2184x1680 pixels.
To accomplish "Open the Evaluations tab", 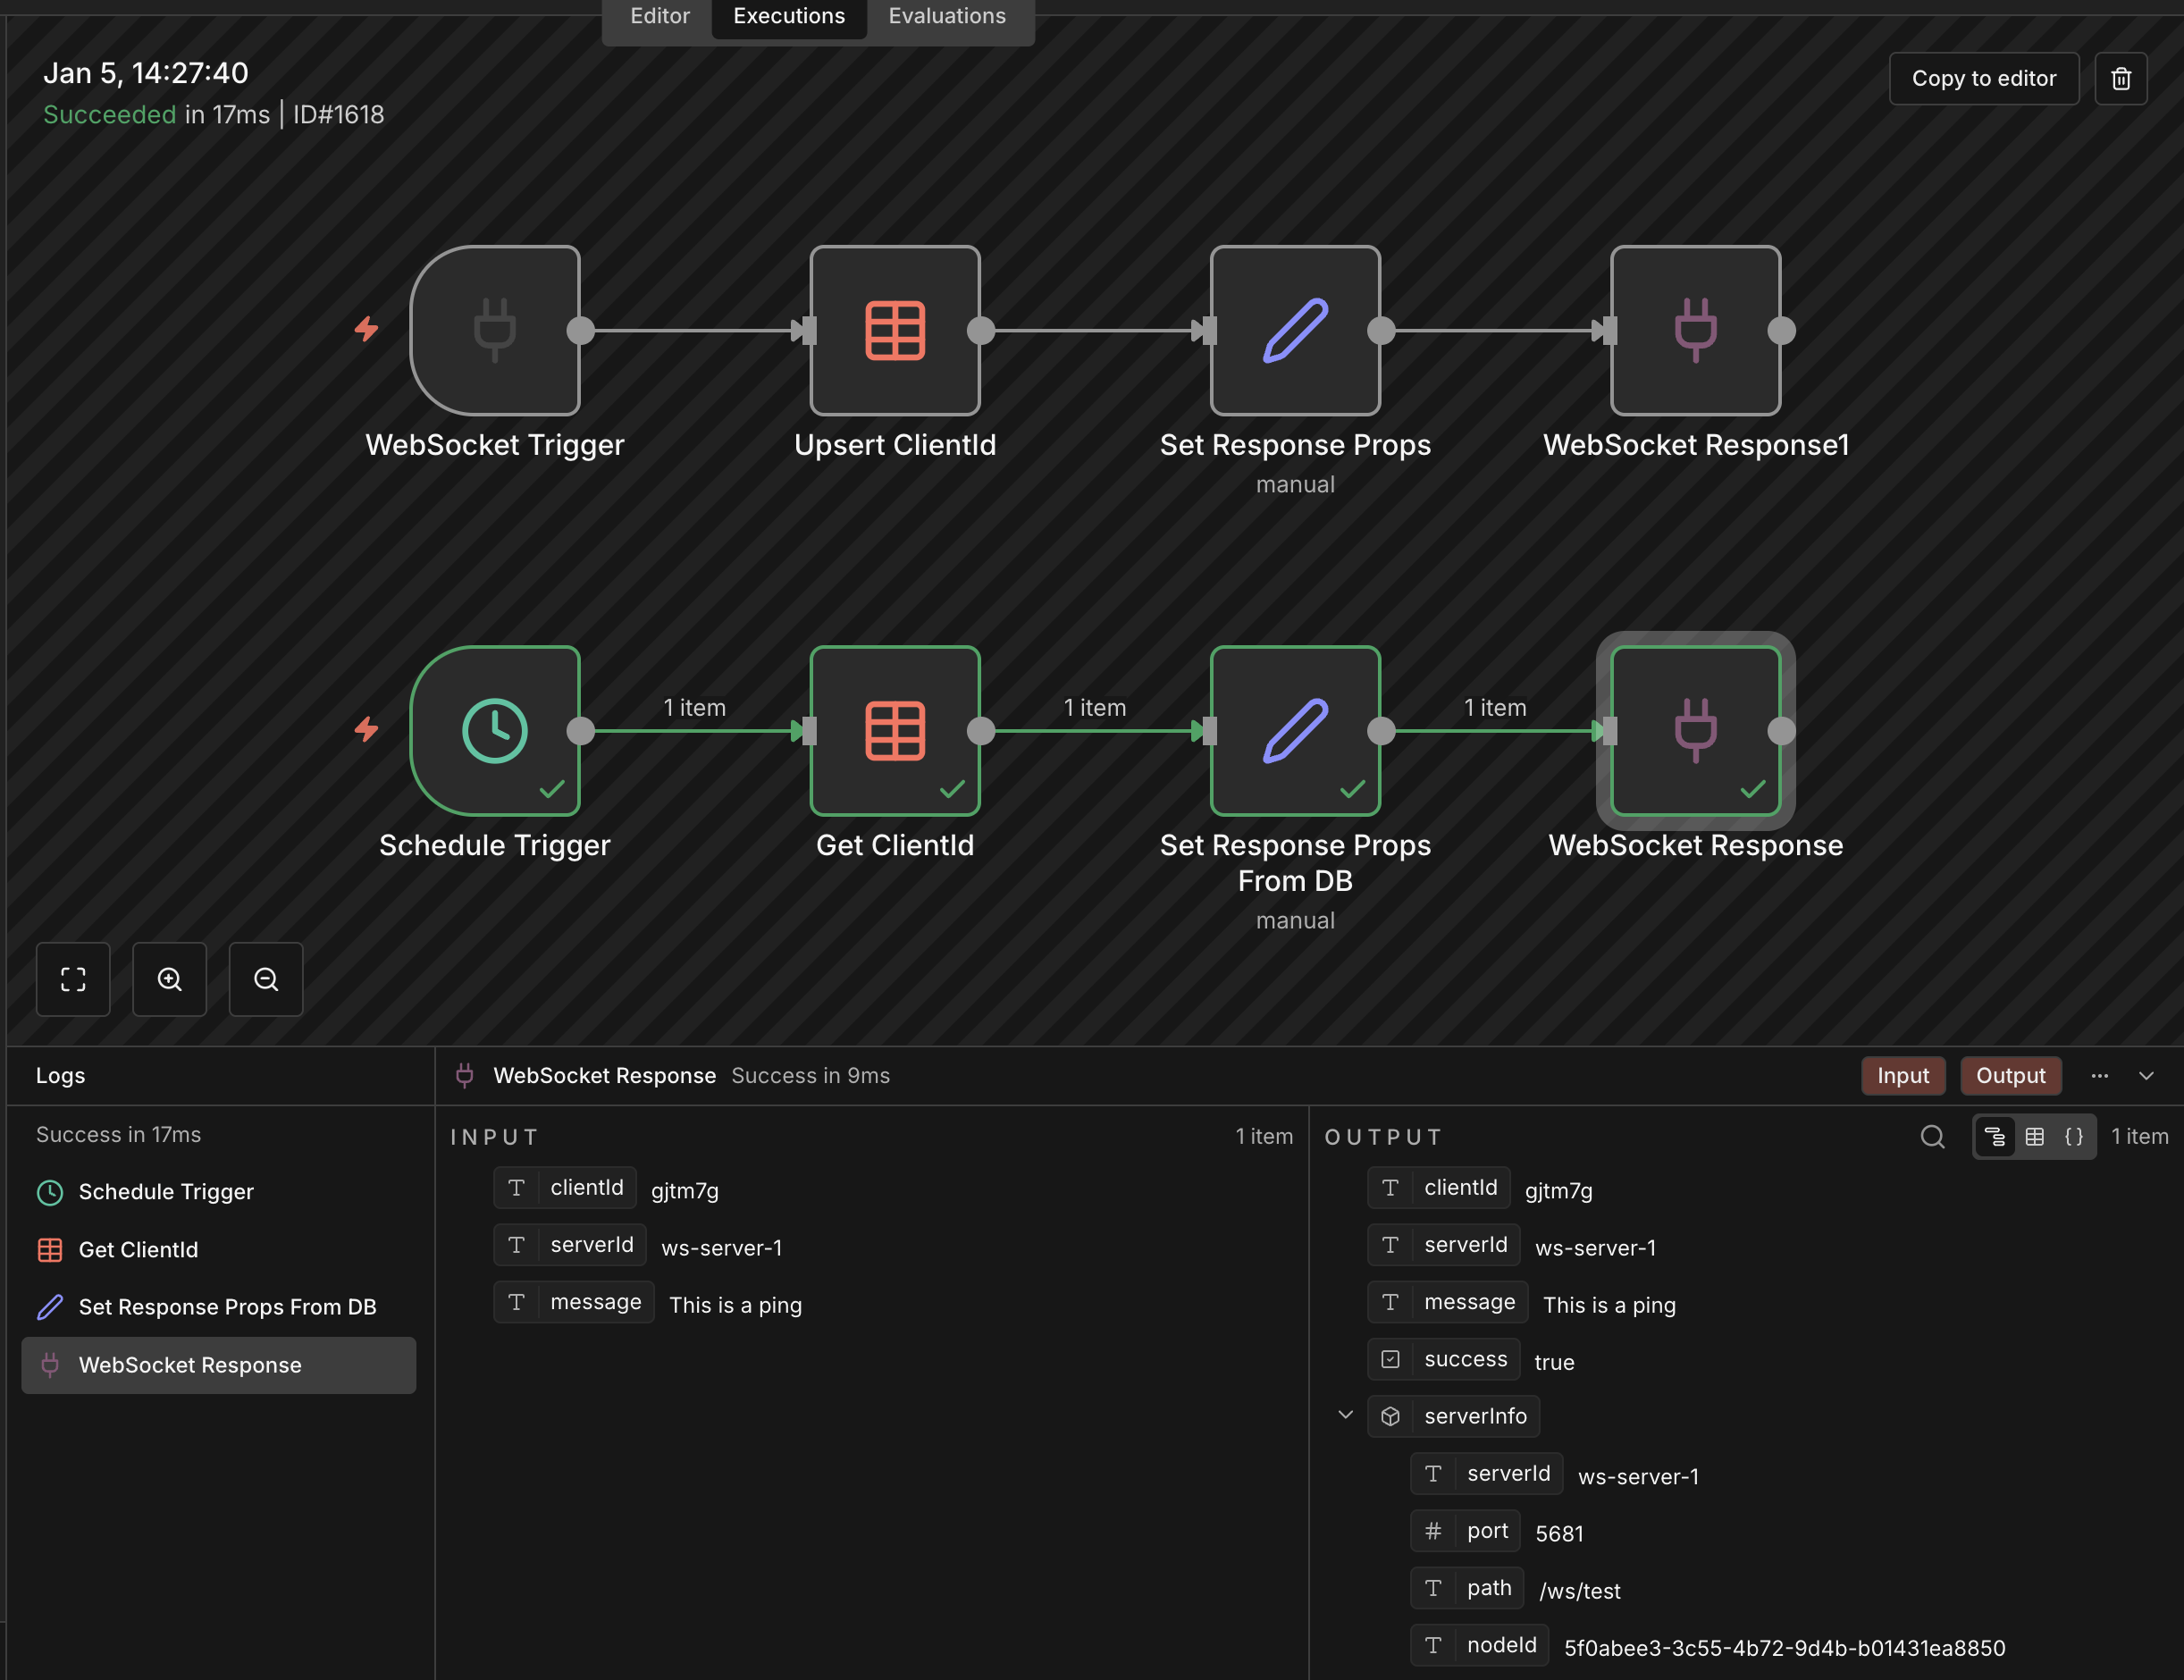I will (946, 16).
